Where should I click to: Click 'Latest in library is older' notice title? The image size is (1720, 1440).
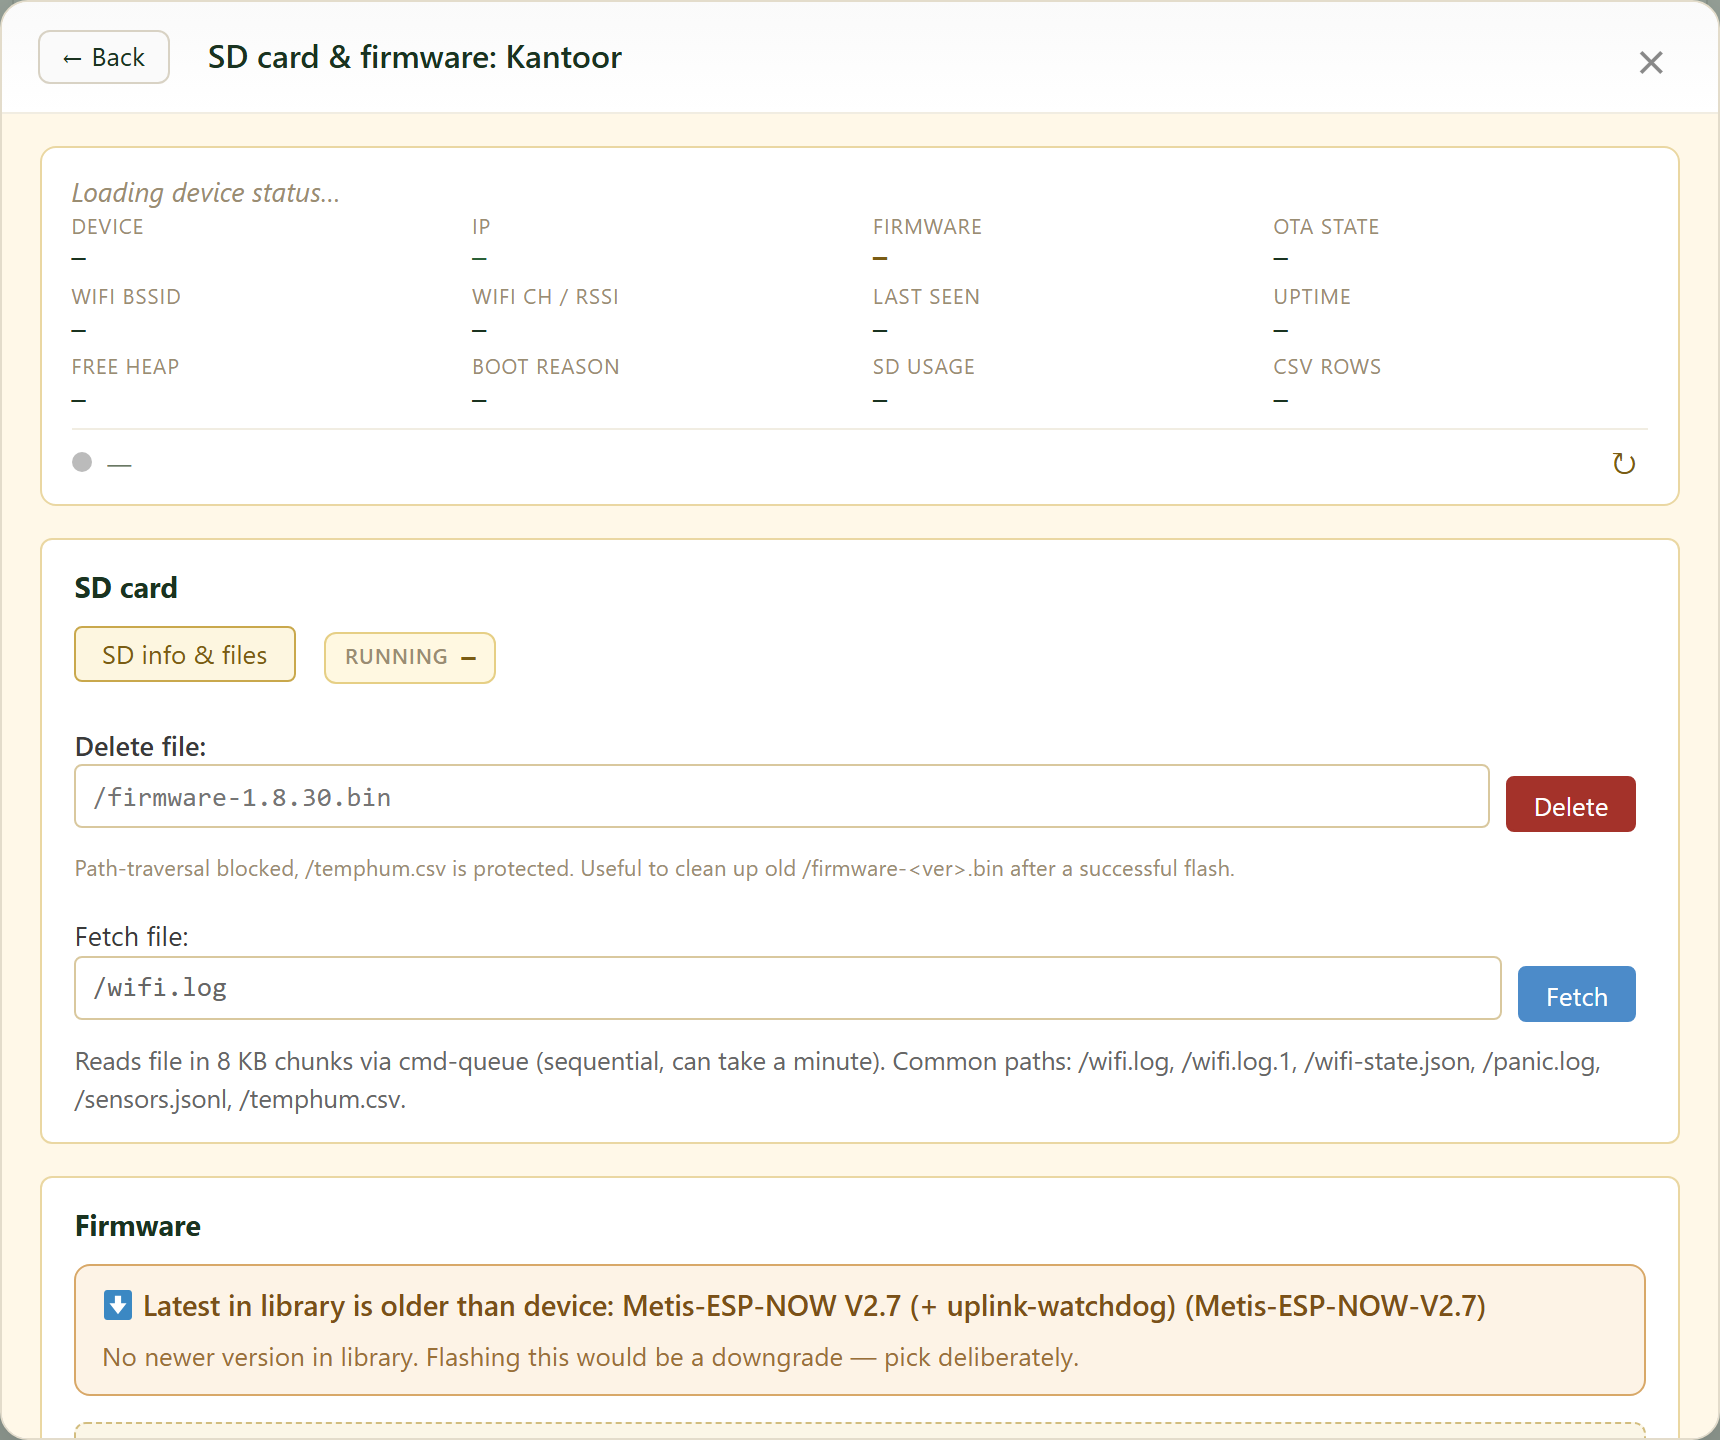point(814,1306)
